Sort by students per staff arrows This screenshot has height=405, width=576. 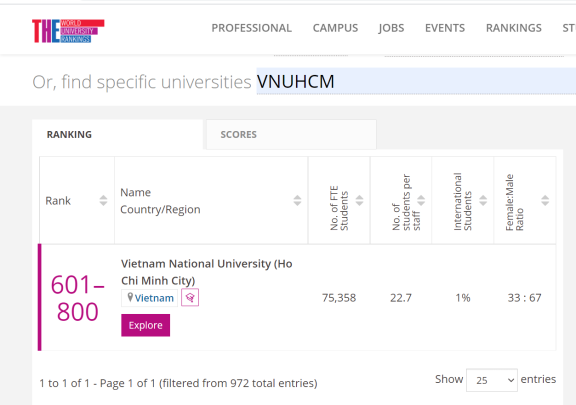tap(421, 200)
